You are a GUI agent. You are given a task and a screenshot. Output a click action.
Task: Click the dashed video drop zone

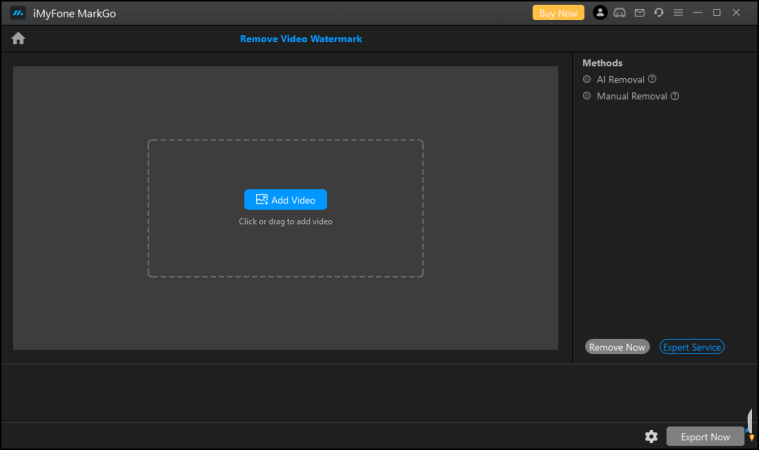coord(285,250)
